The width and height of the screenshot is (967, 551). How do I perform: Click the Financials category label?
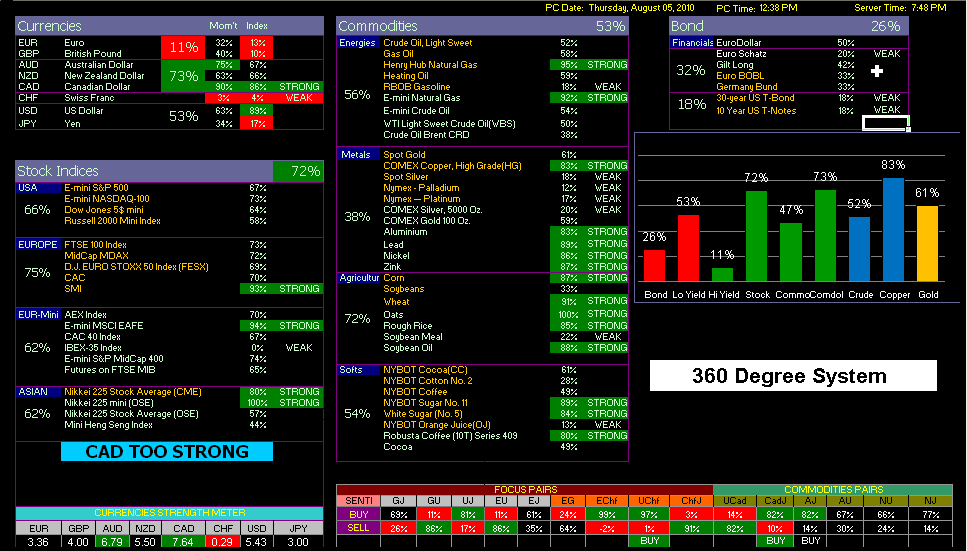click(x=692, y=43)
